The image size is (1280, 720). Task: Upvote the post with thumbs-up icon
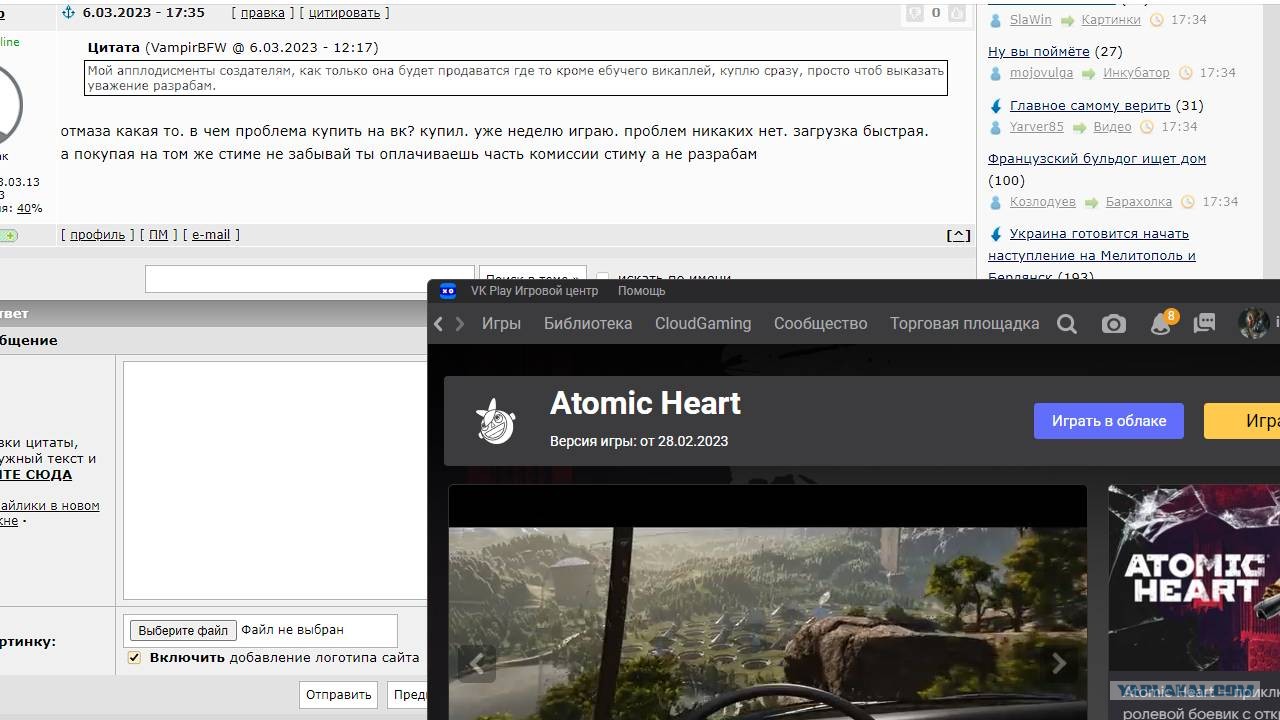[957, 13]
